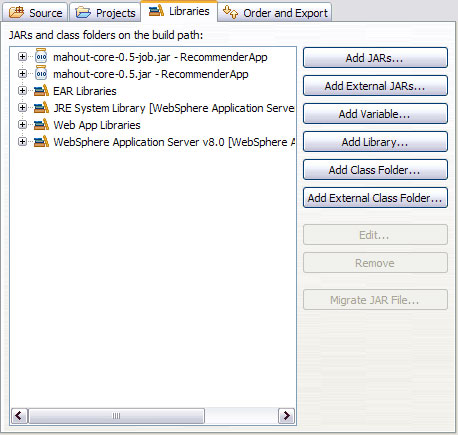Click the Migrate JAR File... button

pos(375,300)
